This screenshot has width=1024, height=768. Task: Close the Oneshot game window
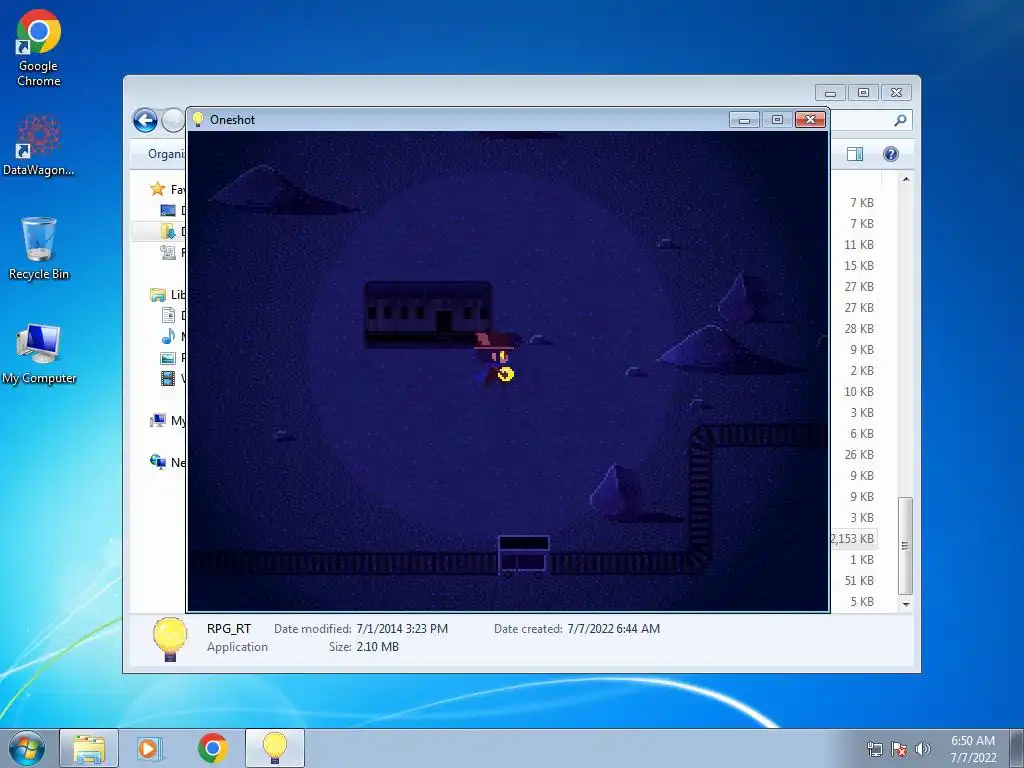click(x=810, y=120)
